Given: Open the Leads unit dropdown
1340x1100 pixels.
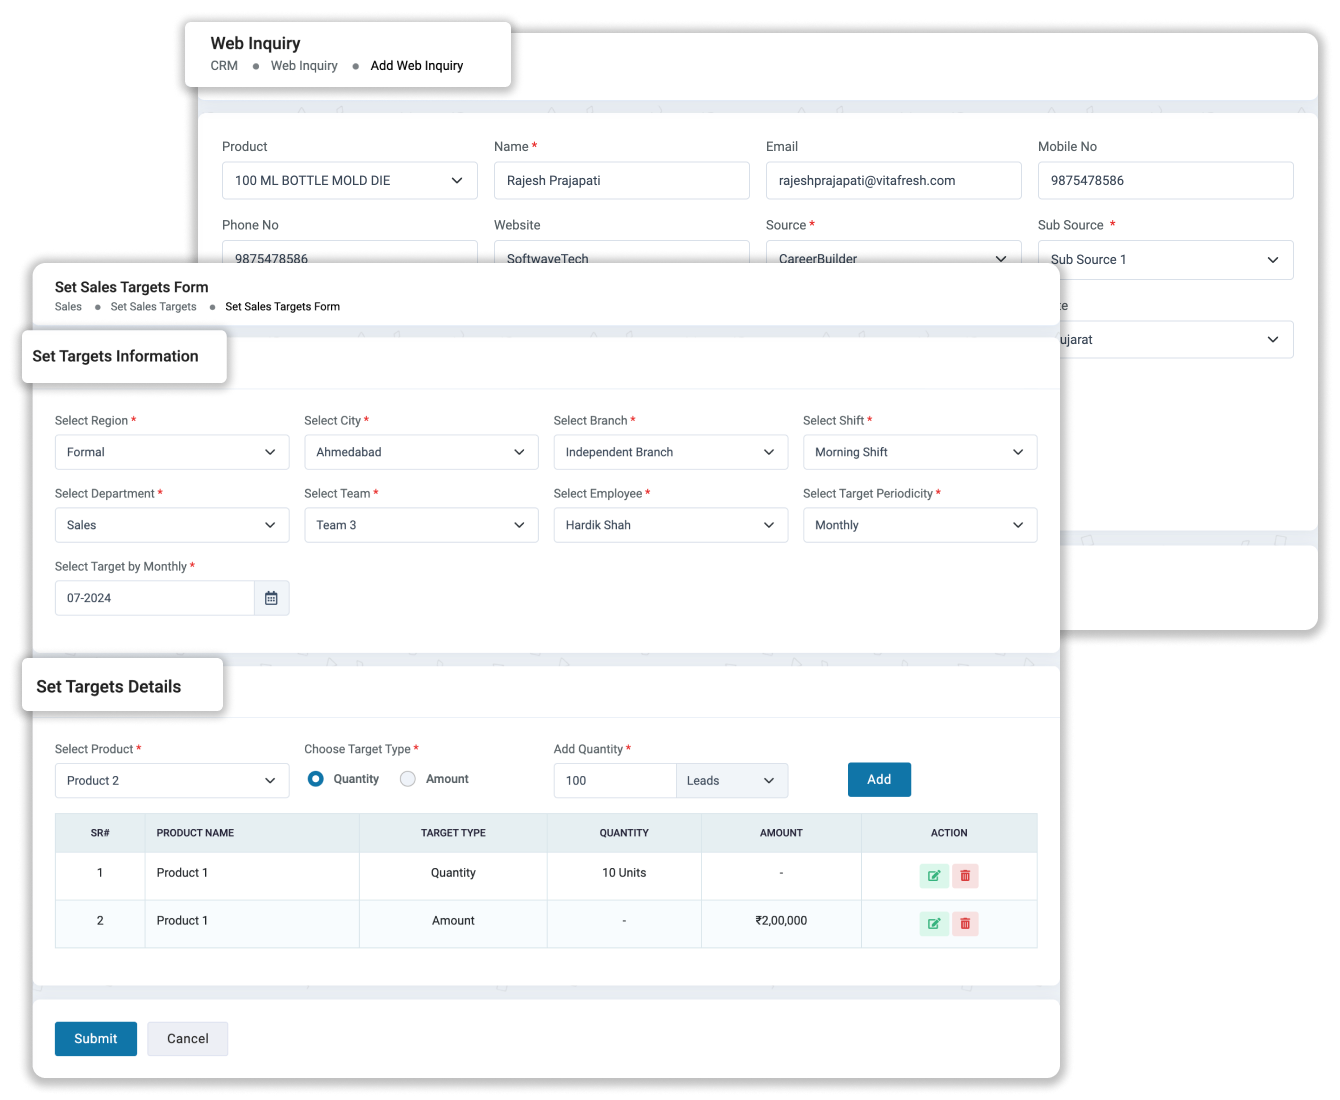Looking at the screenshot, I should [x=731, y=780].
